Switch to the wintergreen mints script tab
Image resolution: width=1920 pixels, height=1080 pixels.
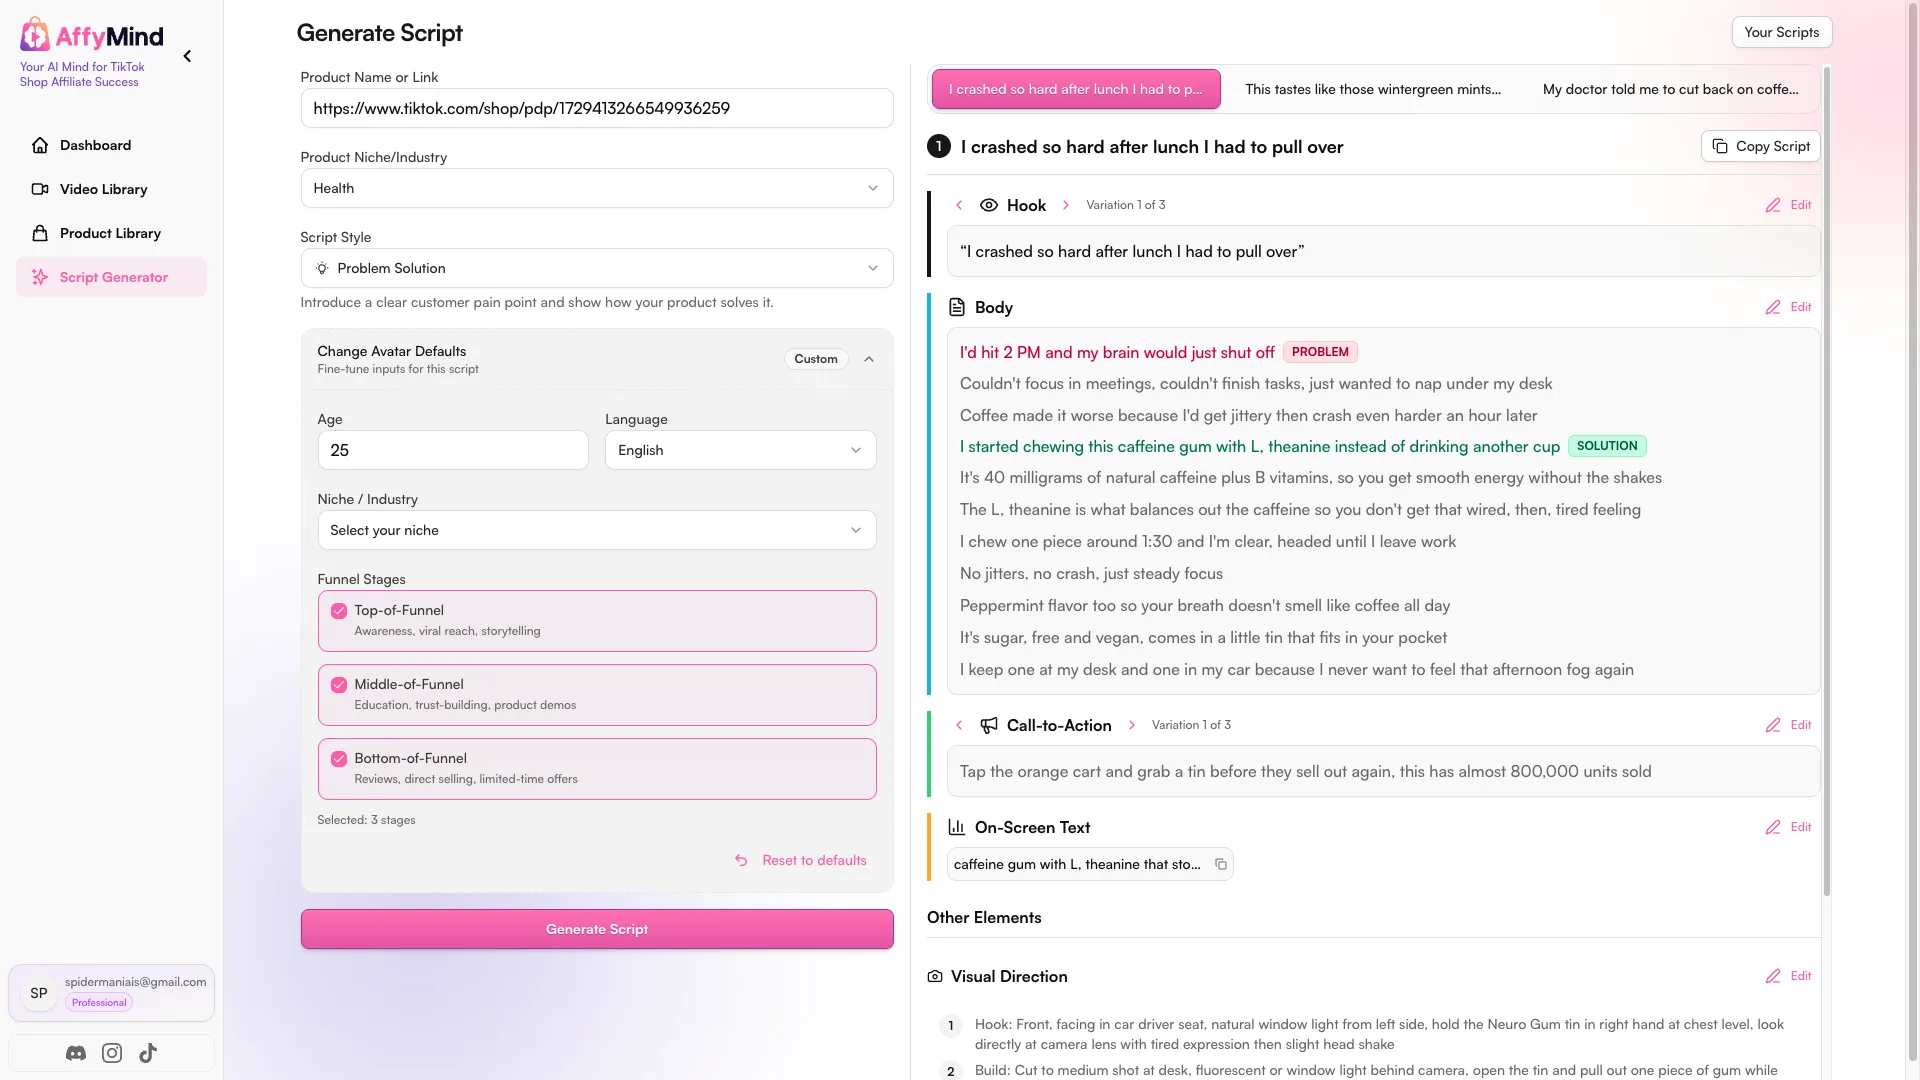pyautogui.click(x=1373, y=89)
